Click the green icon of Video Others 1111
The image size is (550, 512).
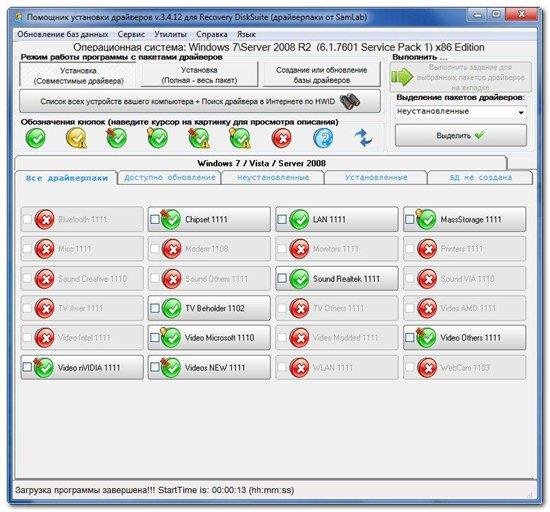point(426,338)
